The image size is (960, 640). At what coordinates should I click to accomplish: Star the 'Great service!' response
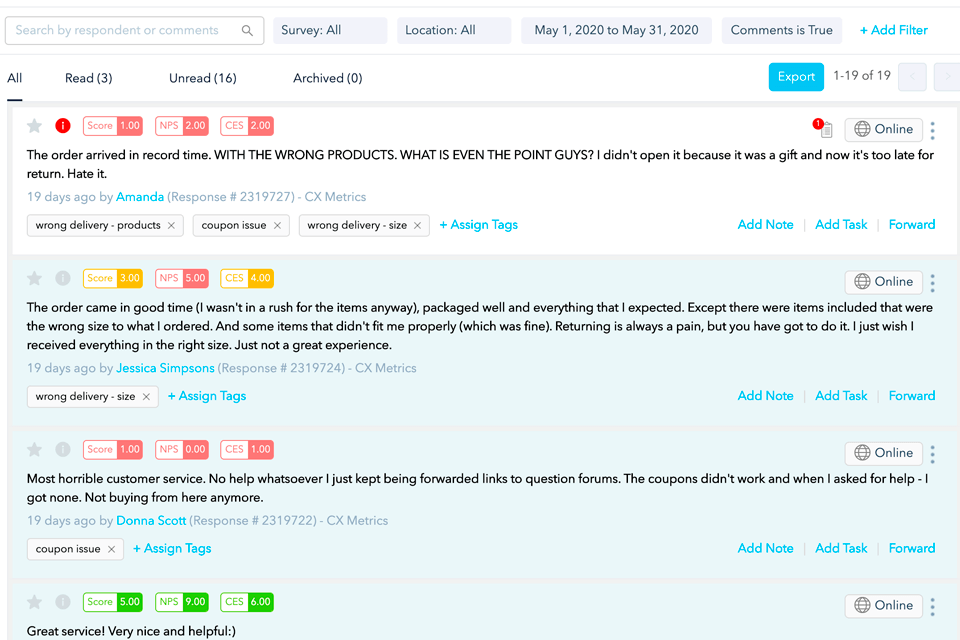(34, 602)
